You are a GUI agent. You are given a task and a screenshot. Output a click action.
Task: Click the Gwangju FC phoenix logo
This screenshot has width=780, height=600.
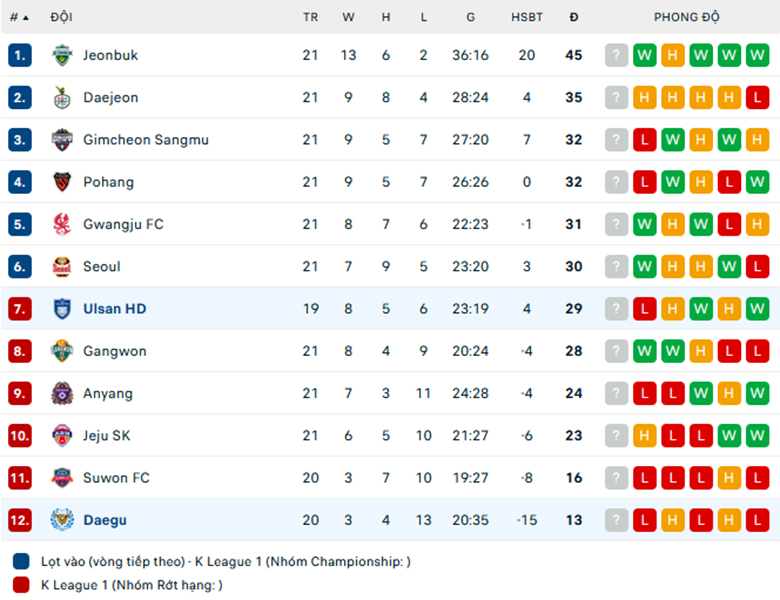click(x=62, y=224)
